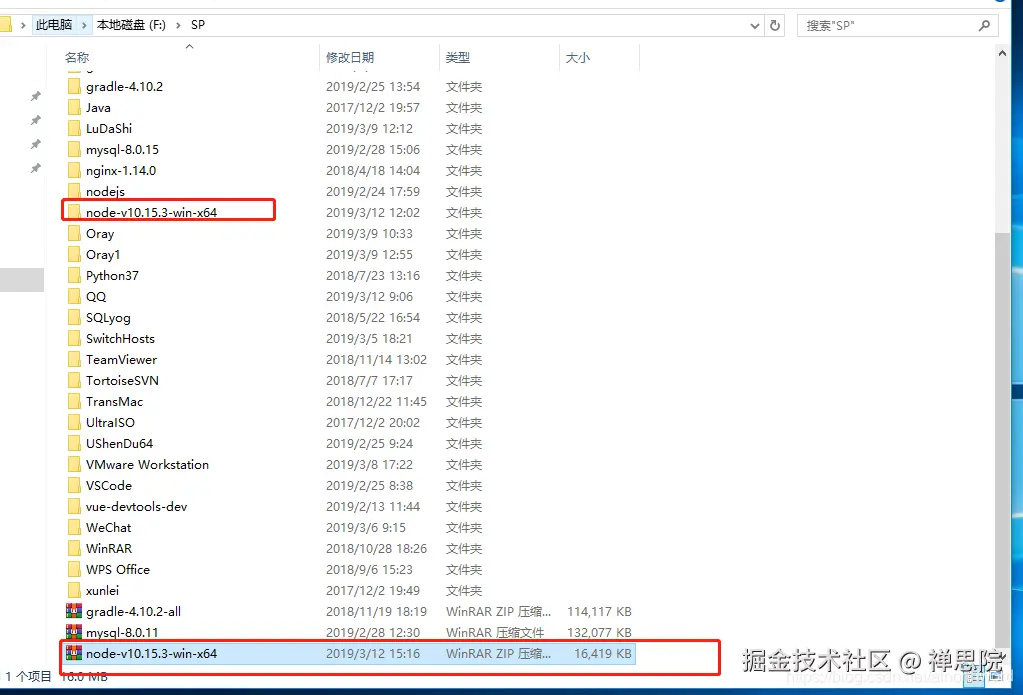
Task: Select the WeChat folder name
Action: coord(108,527)
